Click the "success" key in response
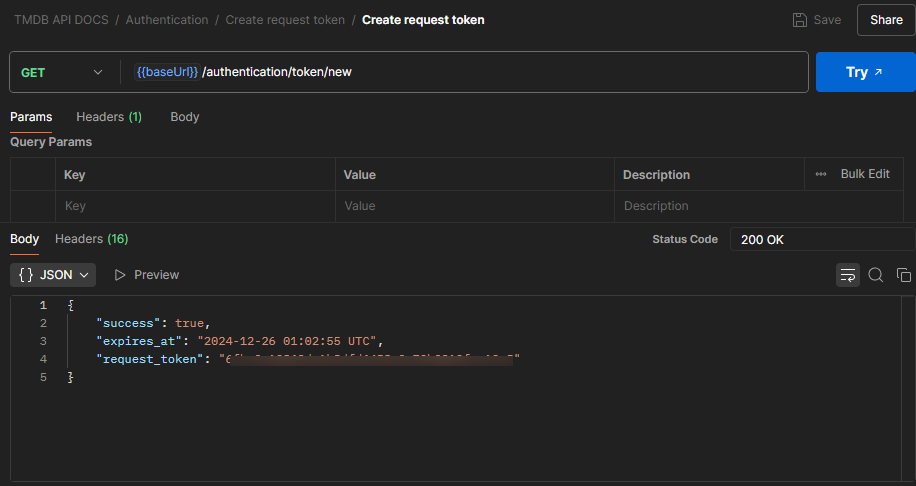916x486 pixels. coord(128,323)
